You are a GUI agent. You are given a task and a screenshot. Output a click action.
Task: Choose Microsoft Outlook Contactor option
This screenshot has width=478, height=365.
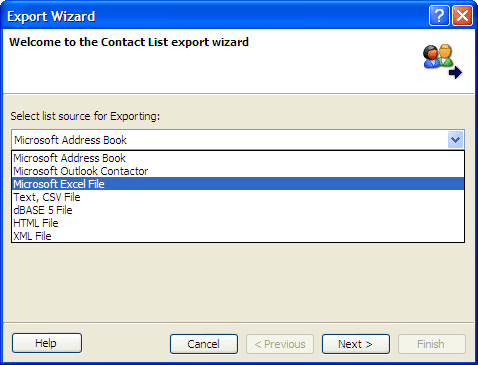tap(238, 171)
